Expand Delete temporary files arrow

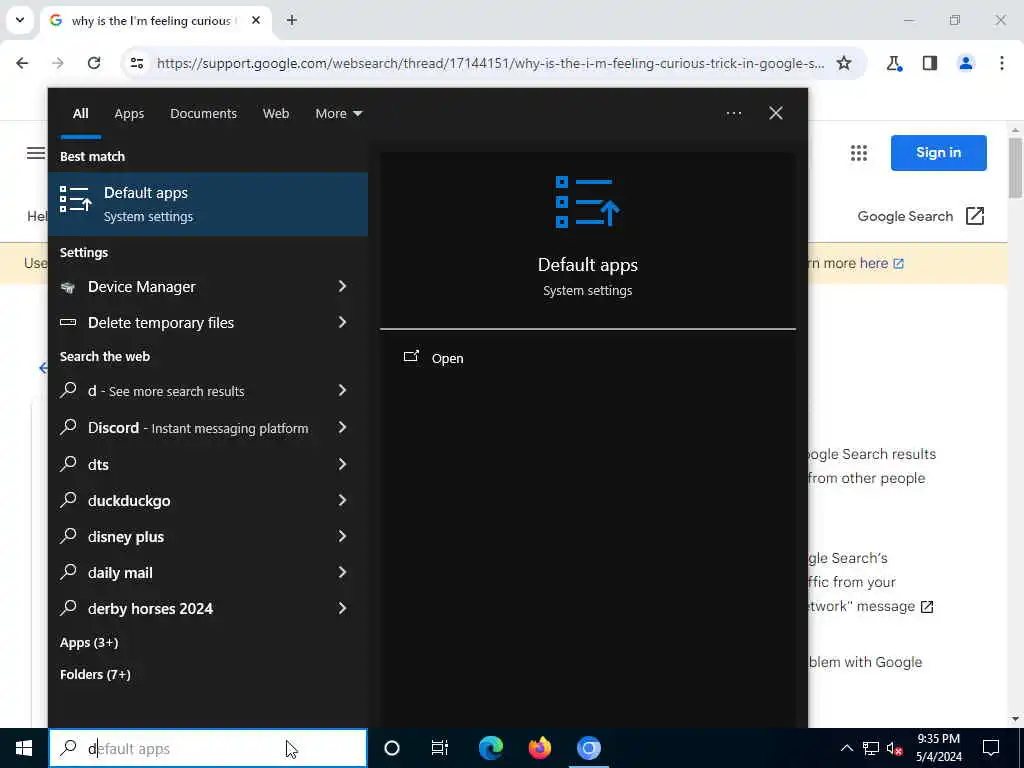click(x=342, y=322)
